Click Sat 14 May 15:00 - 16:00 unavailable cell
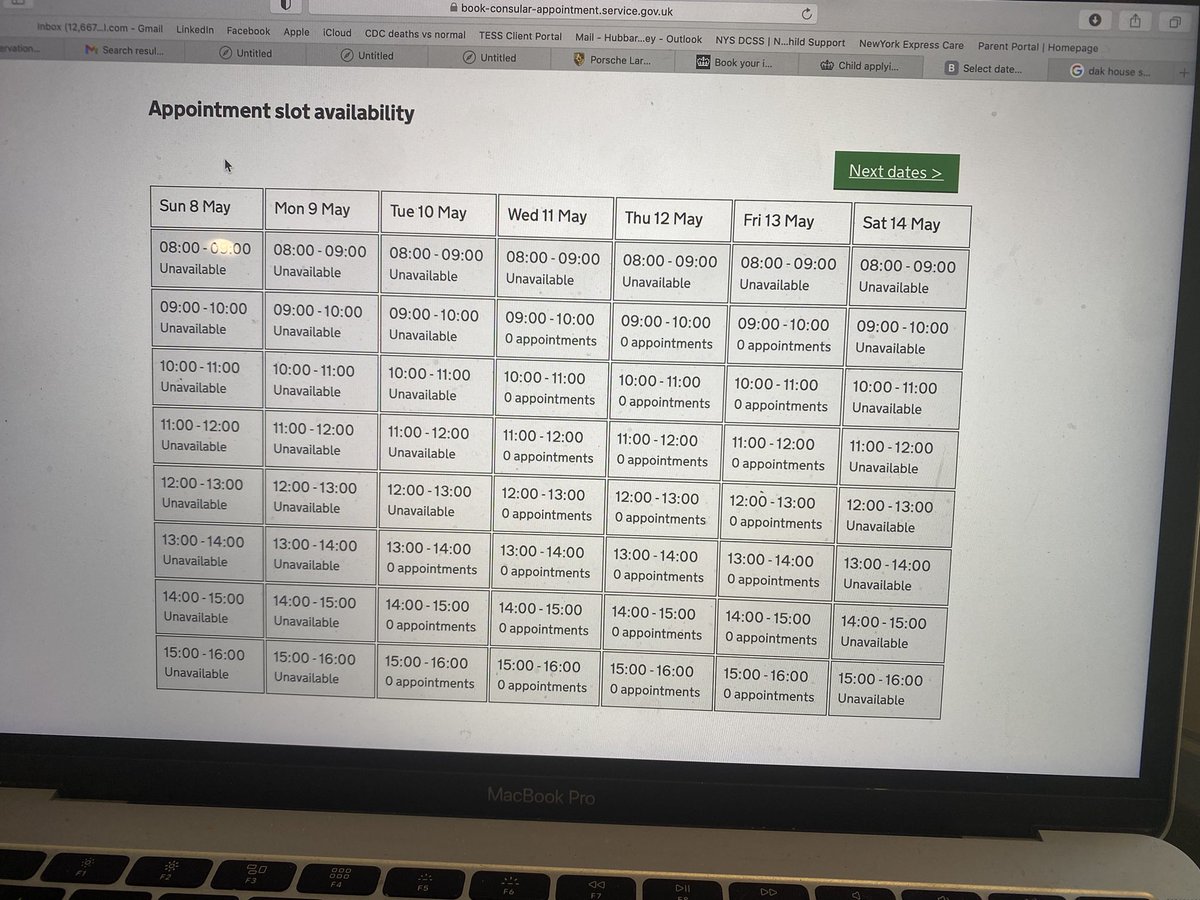The image size is (1200, 900). 887,690
